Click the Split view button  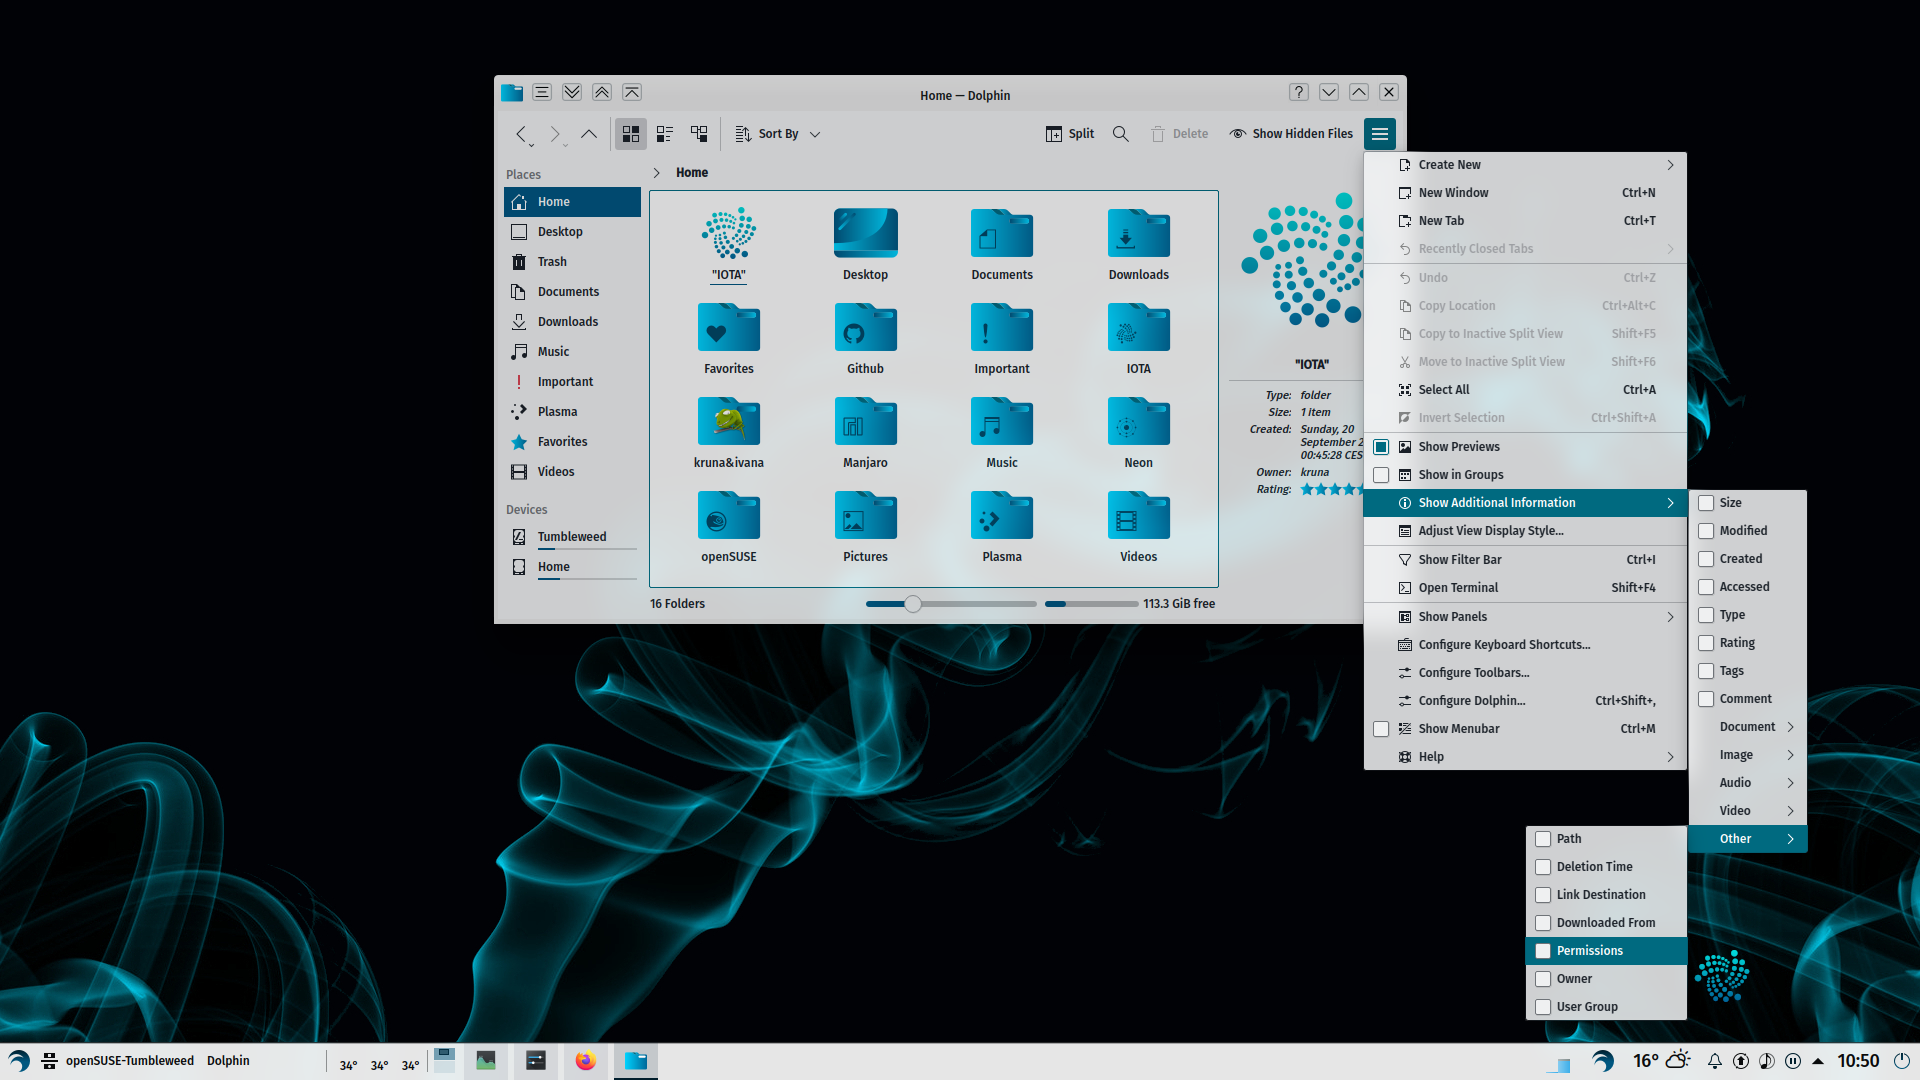pos(1070,134)
